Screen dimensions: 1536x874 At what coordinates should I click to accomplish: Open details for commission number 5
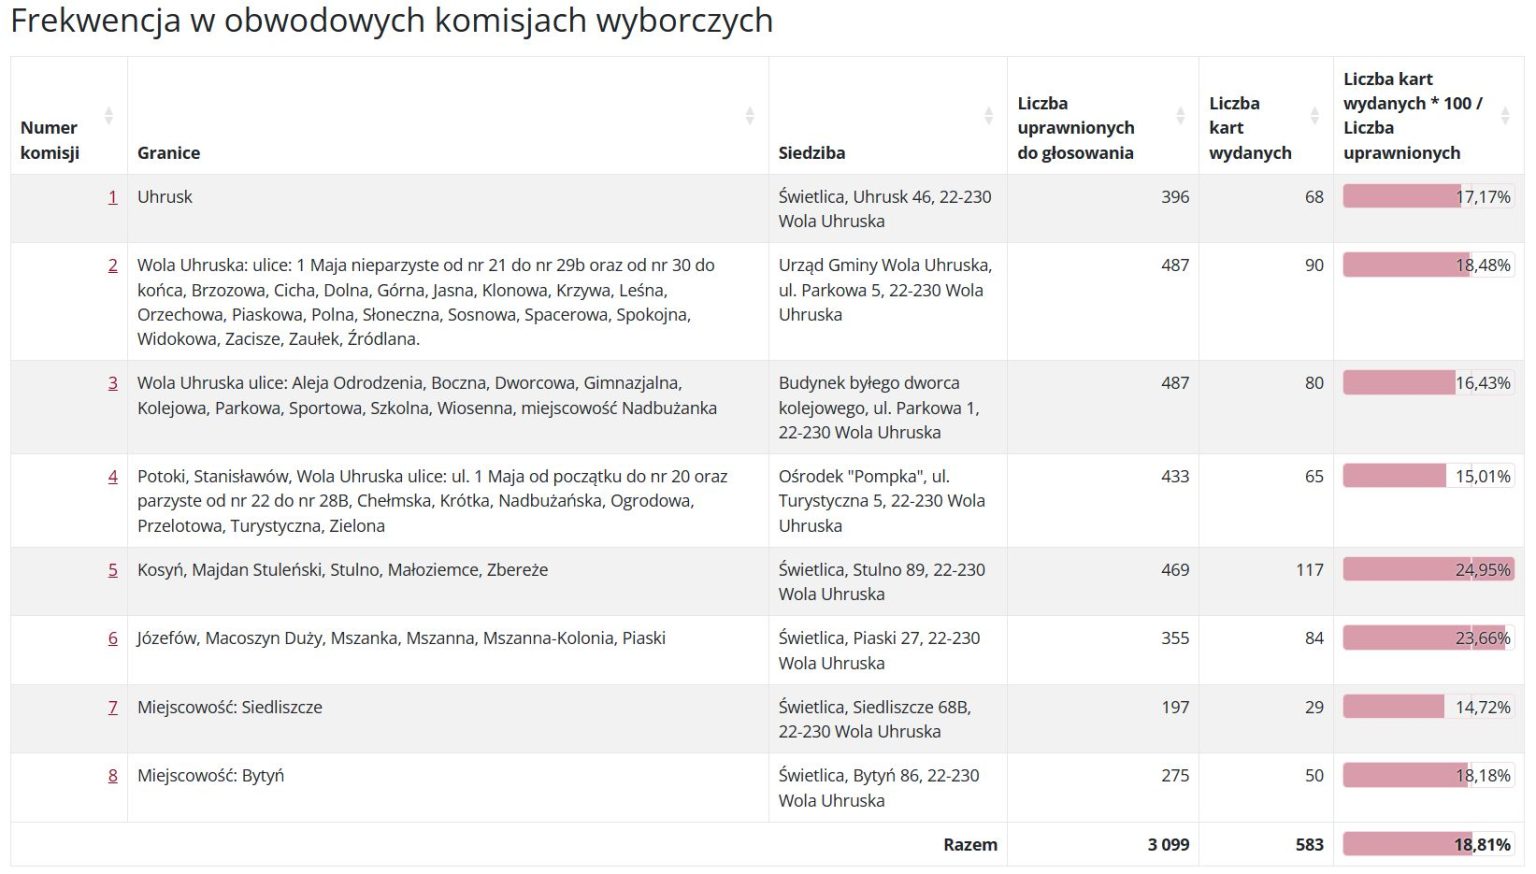tap(112, 570)
